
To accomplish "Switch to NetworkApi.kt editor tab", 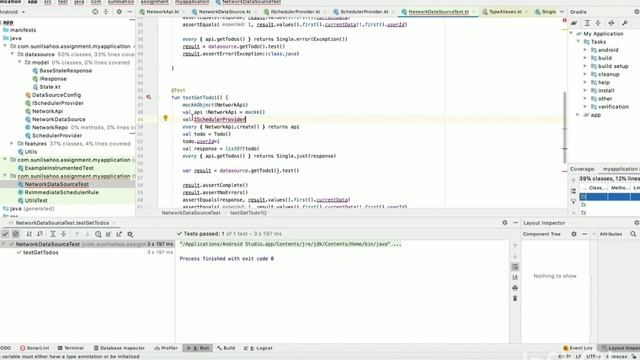I will pos(162,12).
